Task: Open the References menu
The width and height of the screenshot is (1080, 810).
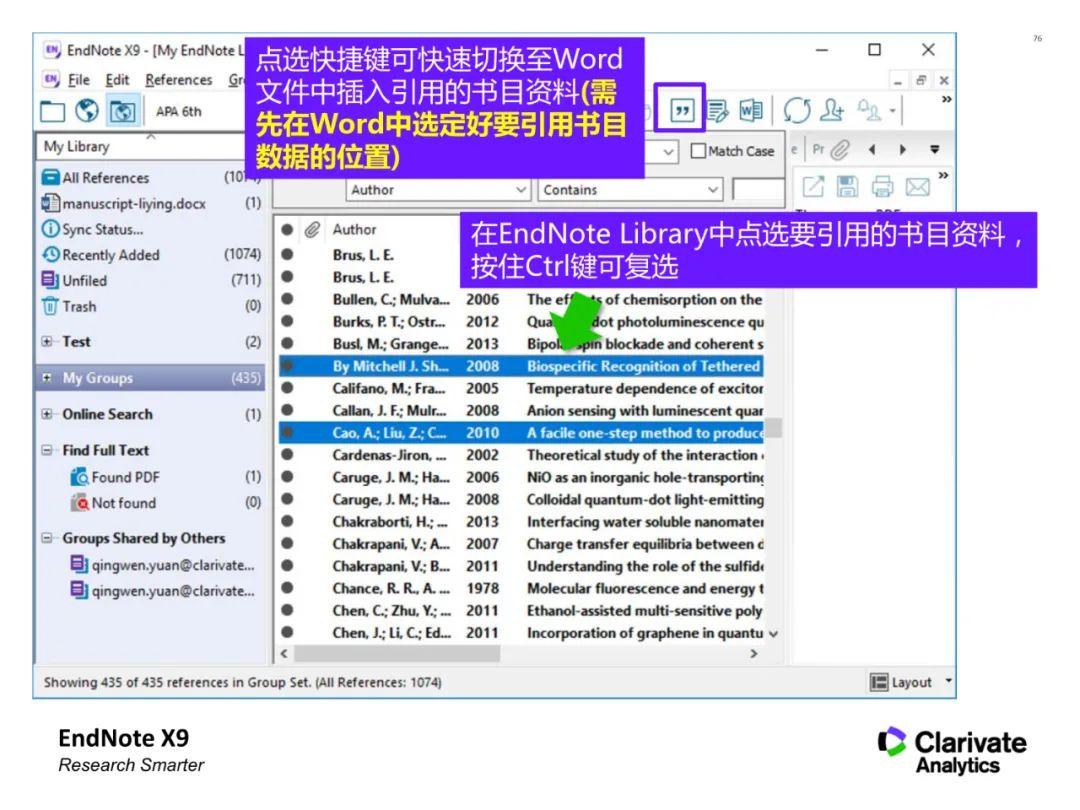Action: pyautogui.click(x=179, y=79)
